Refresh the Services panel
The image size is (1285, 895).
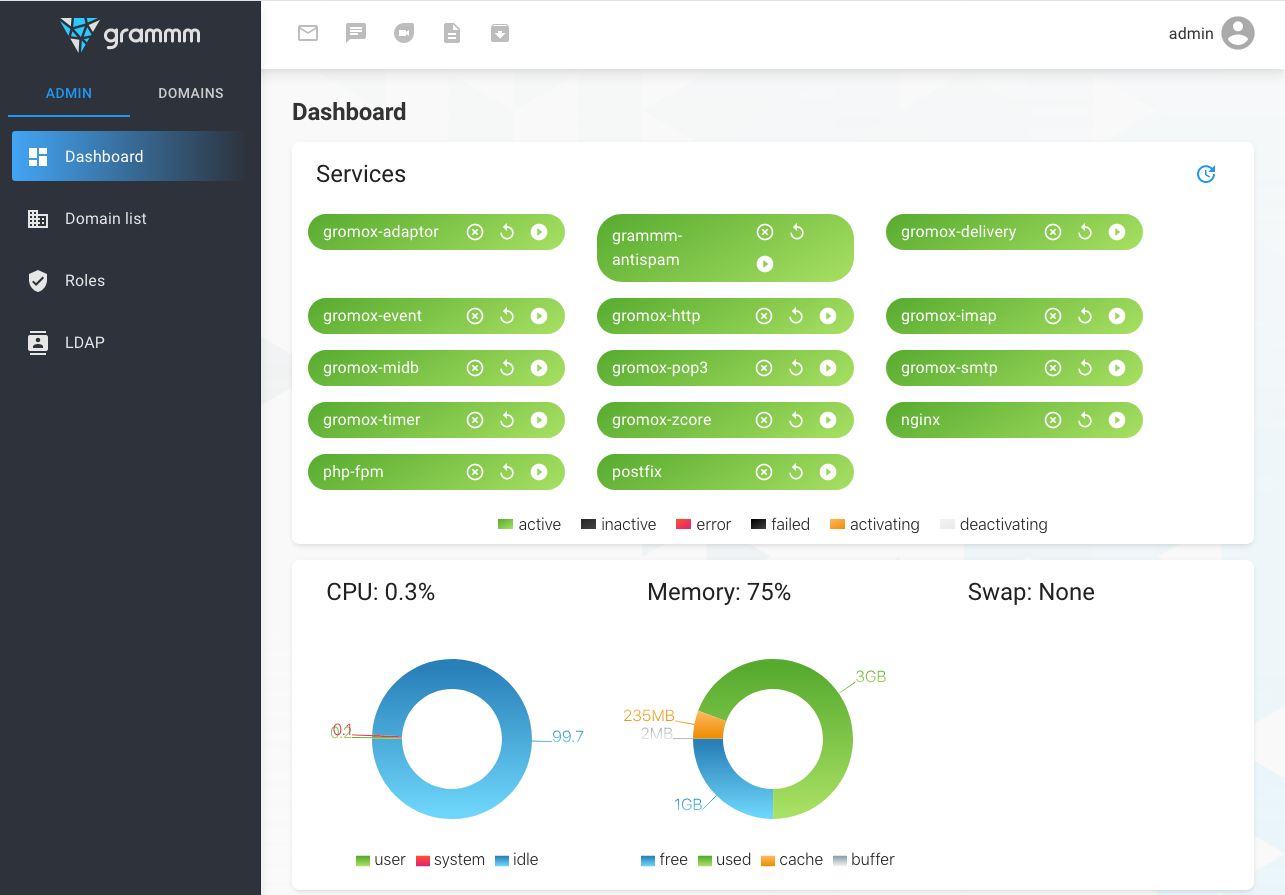coord(1206,174)
